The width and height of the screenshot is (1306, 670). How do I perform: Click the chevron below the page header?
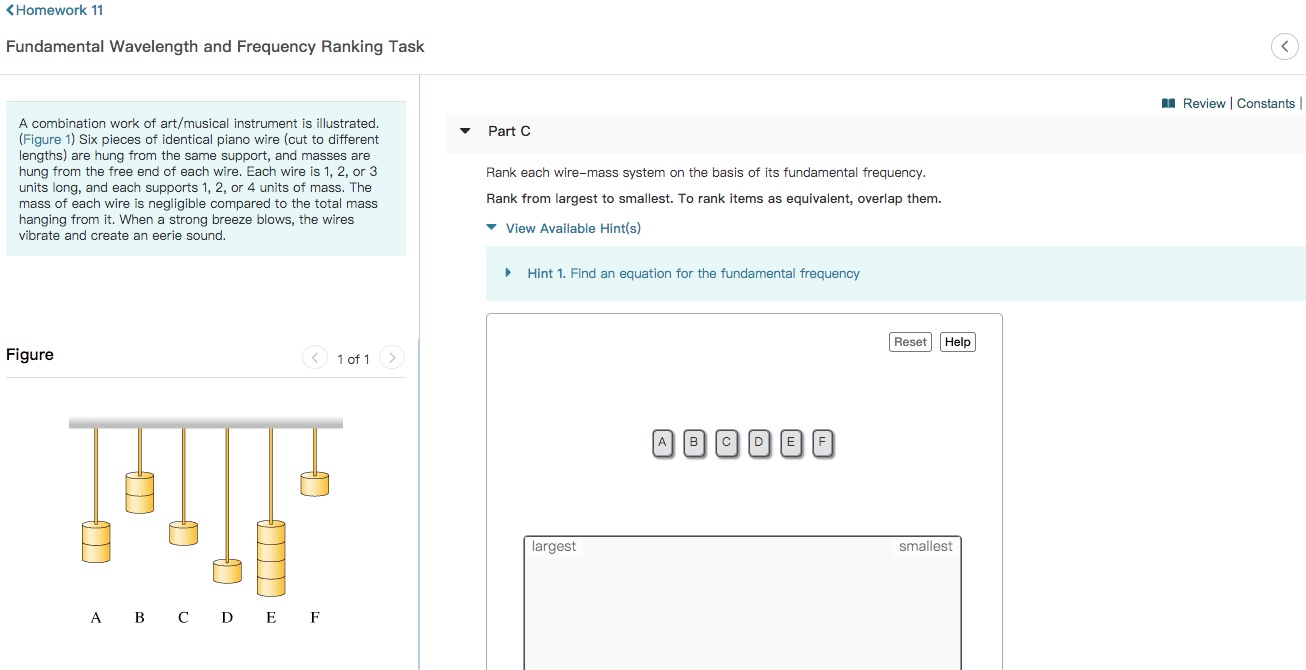(x=1284, y=46)
